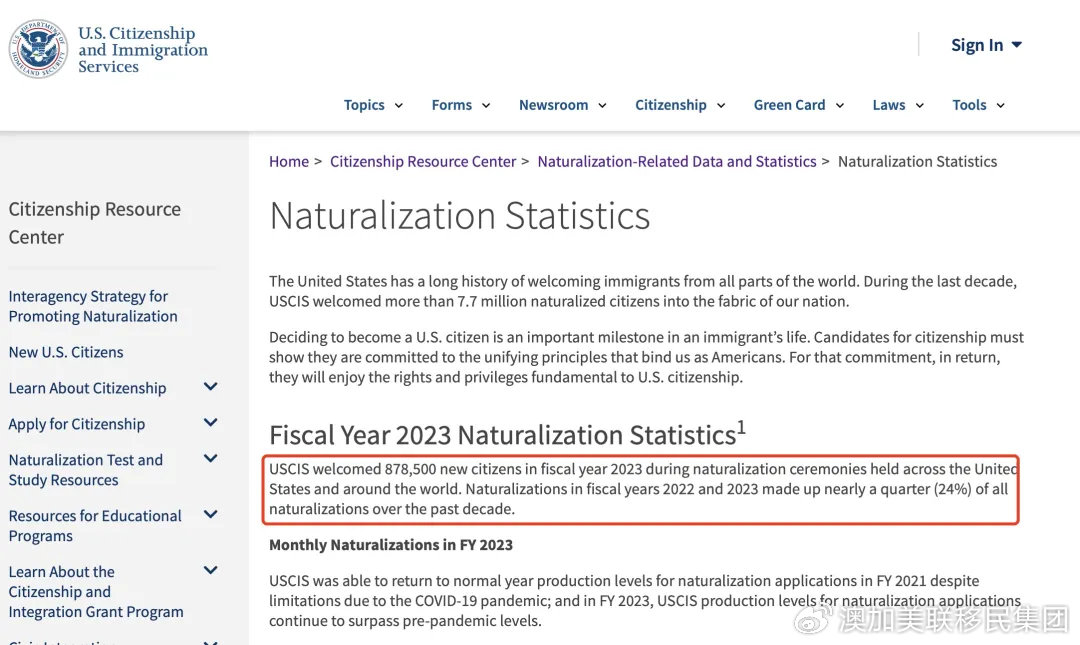Click the paragraph starting "USCIS was able to return"
The width and height of the screenshot is (1080, 645).
coord(645,601)
